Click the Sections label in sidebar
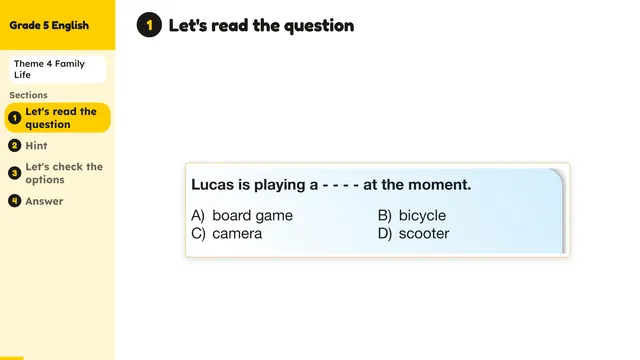 click(x=29, y=95)
